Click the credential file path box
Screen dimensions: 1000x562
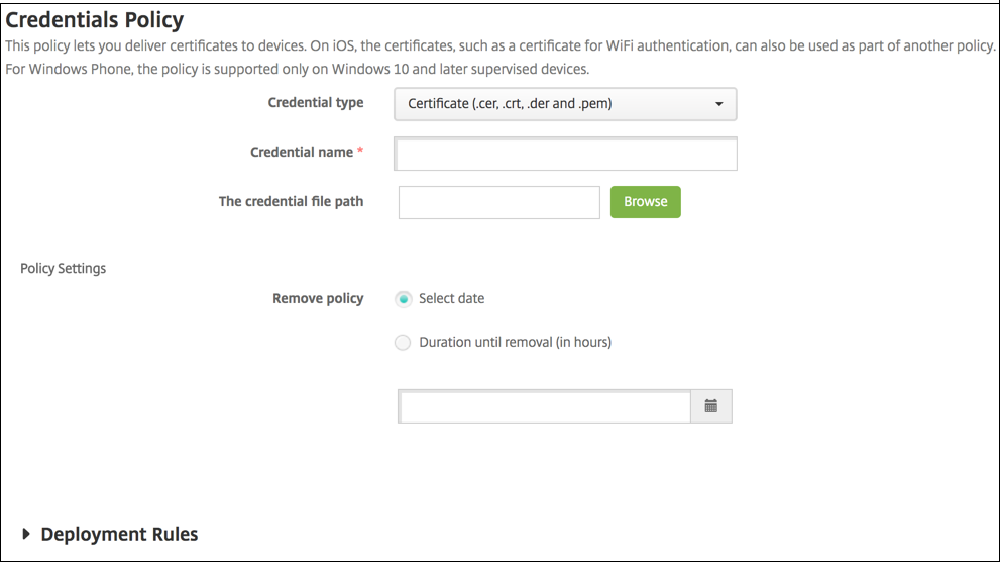tap(499, 202)
